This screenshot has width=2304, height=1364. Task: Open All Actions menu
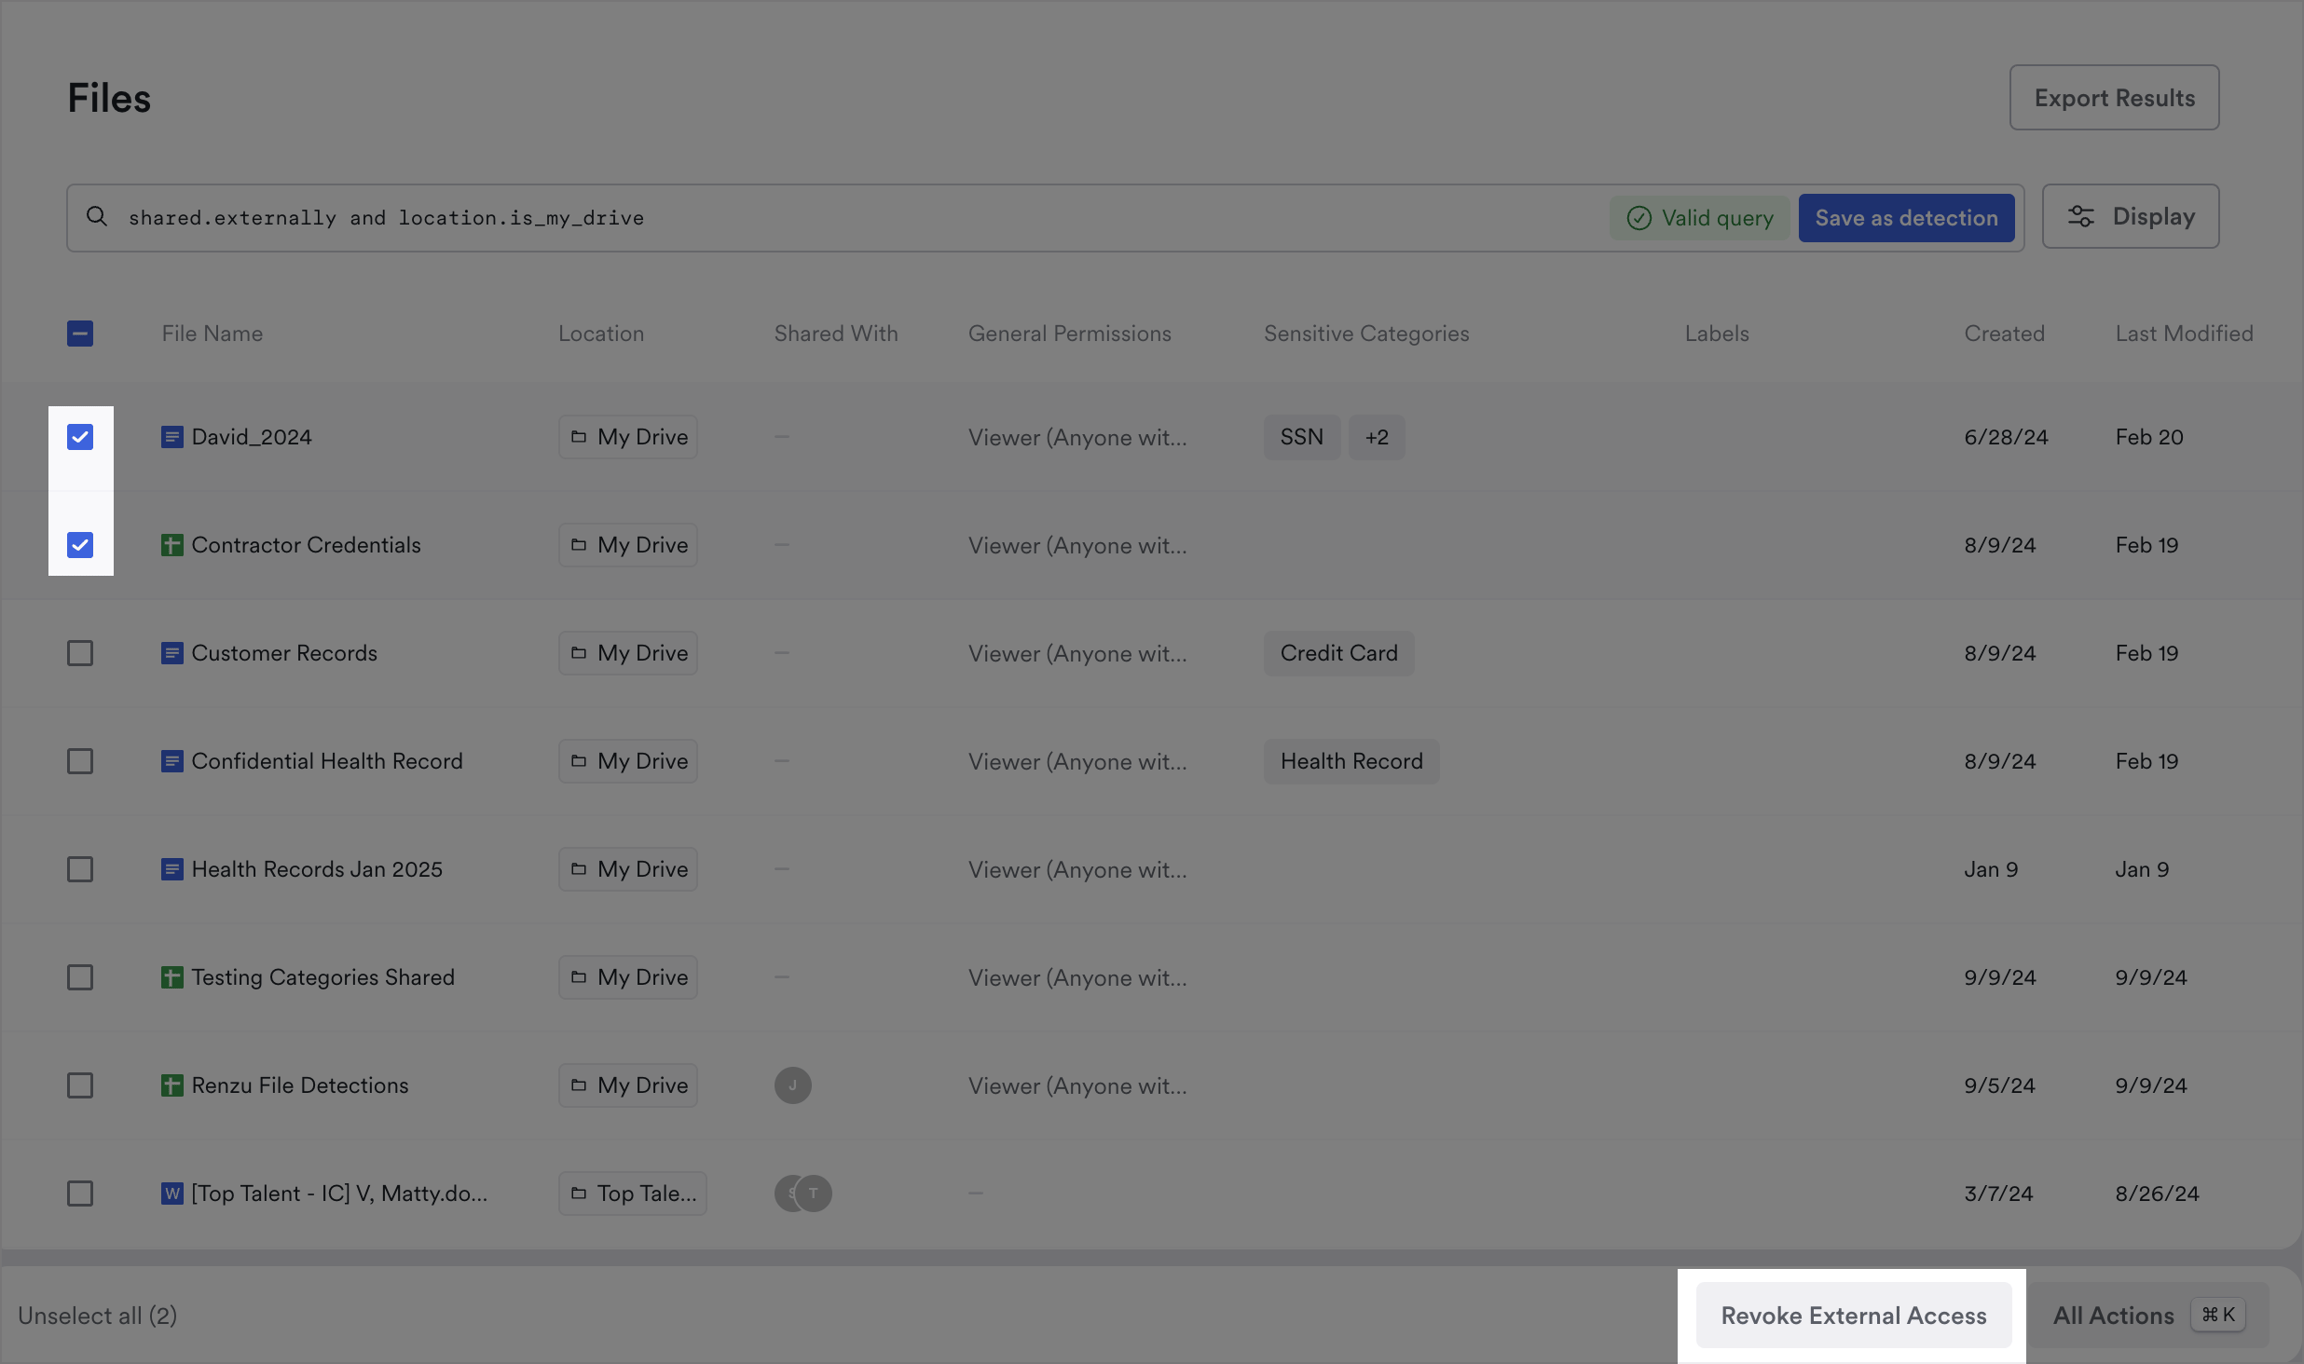click(x=2148, y=1315)
